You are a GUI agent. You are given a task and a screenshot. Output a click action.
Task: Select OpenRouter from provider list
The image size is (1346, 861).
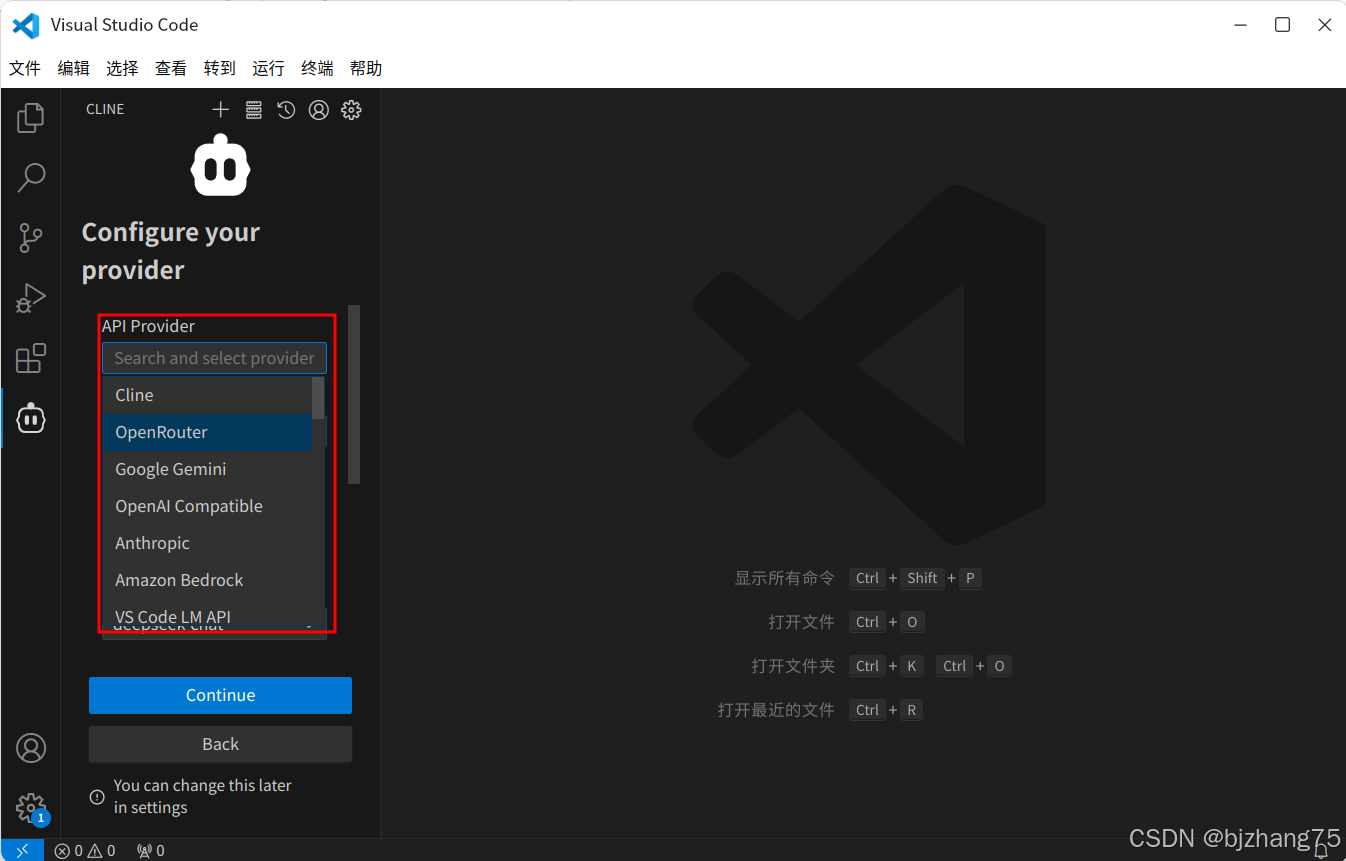(207, 432)
